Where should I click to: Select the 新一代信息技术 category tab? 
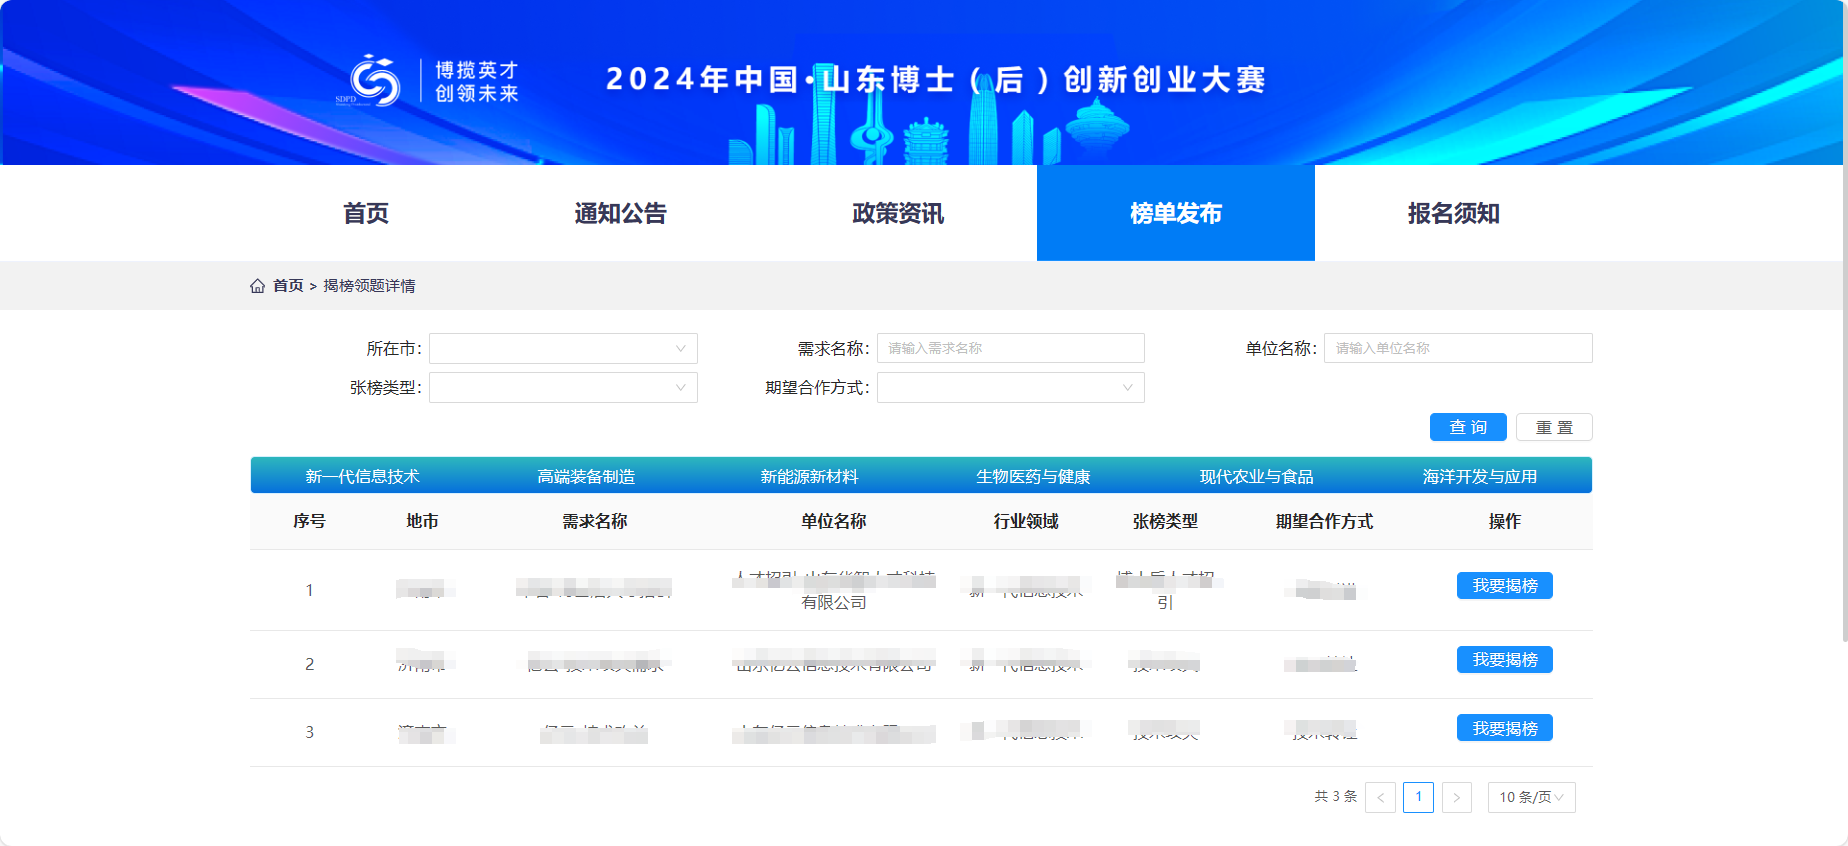point(362,476)
